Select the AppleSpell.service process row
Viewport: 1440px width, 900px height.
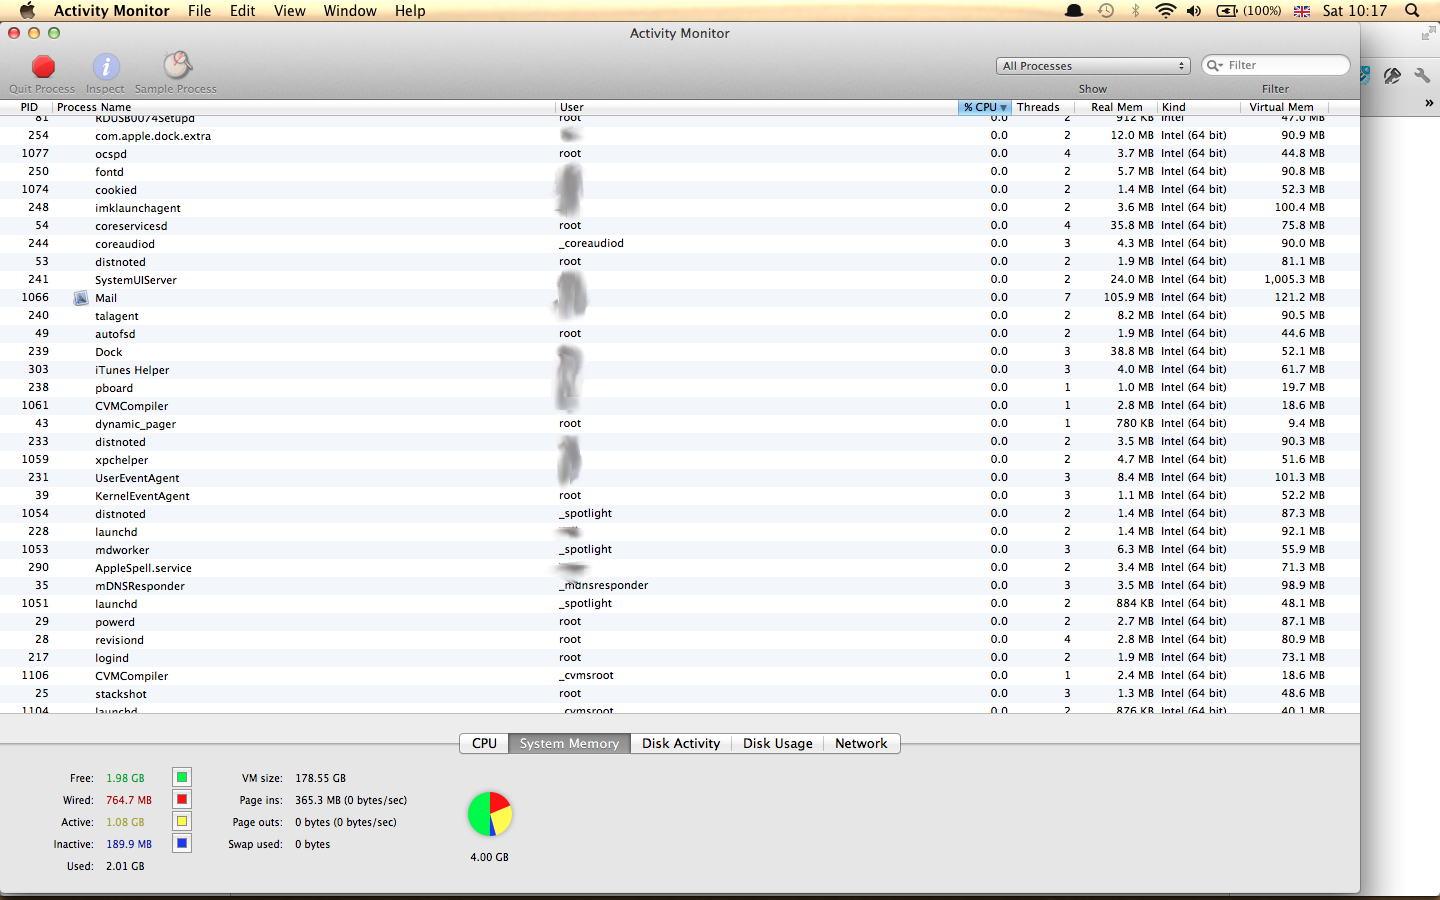coord(680,568)
